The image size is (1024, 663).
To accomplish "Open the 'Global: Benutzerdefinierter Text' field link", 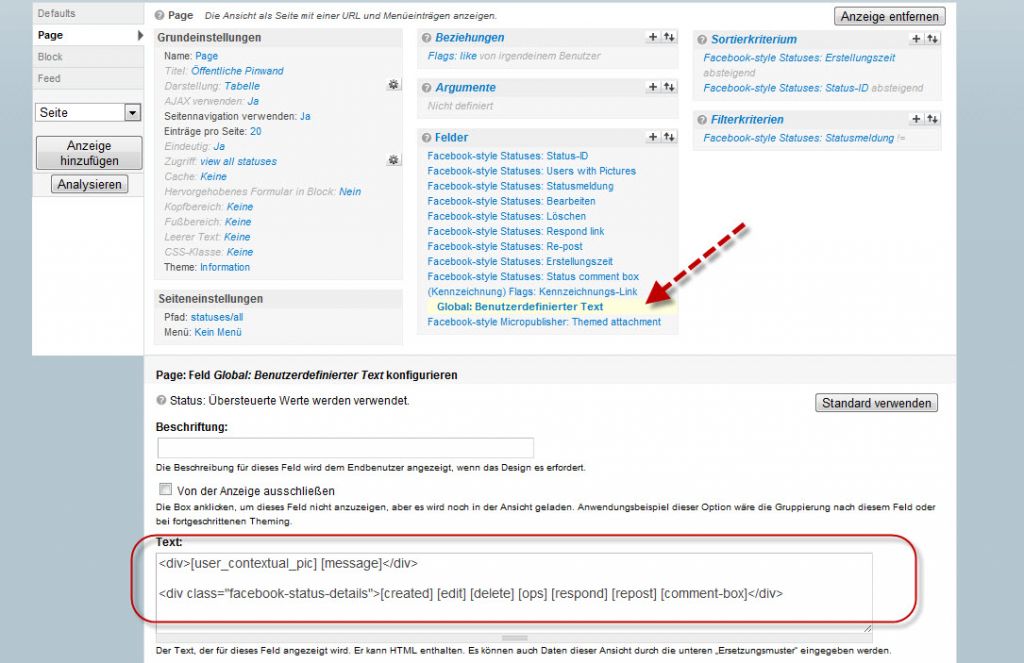I will point(520,306).
